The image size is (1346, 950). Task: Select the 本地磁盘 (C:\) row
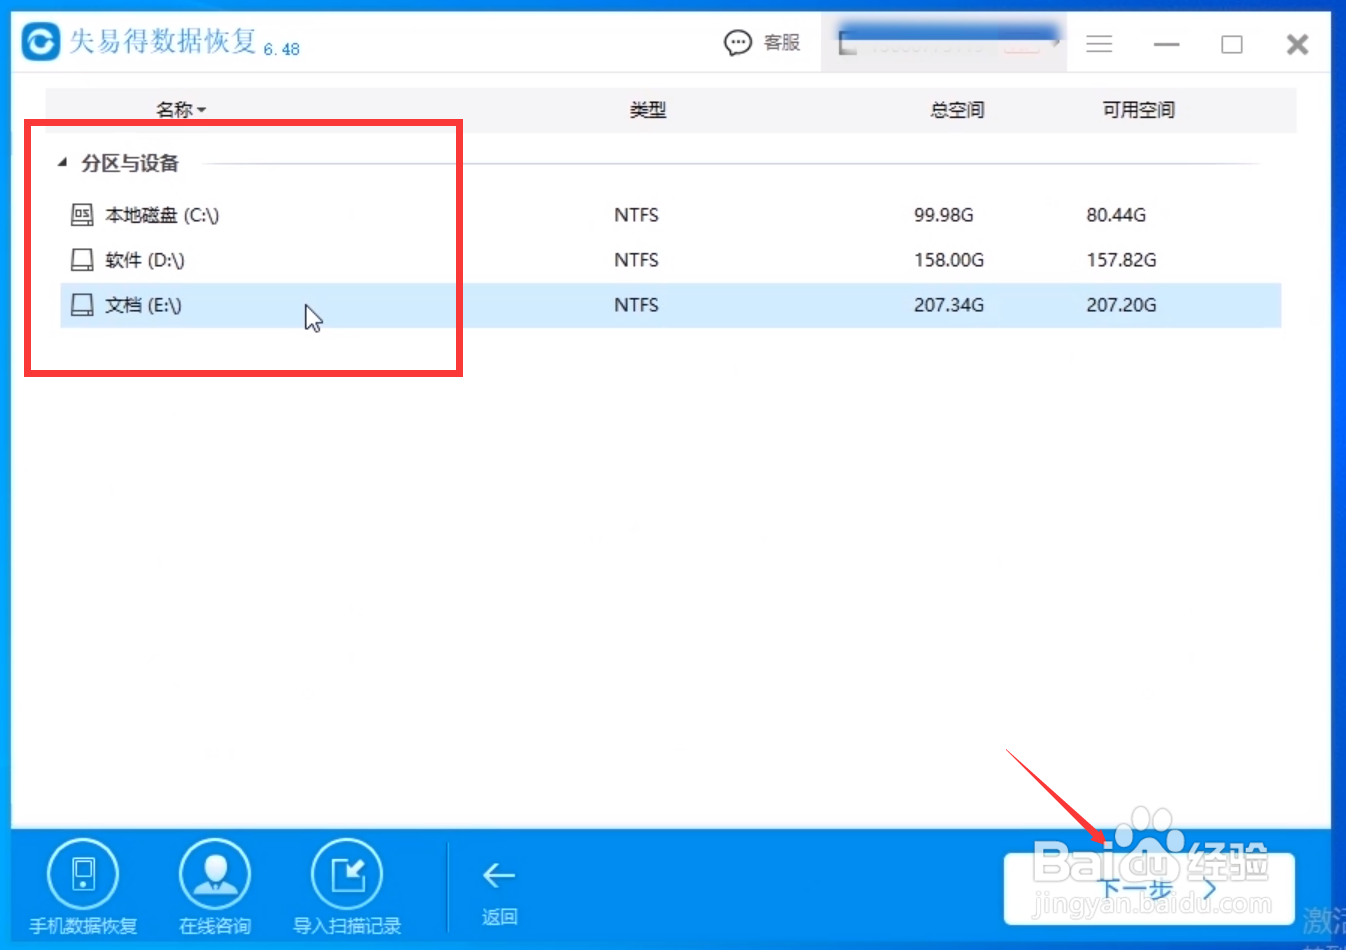point(670,215)
